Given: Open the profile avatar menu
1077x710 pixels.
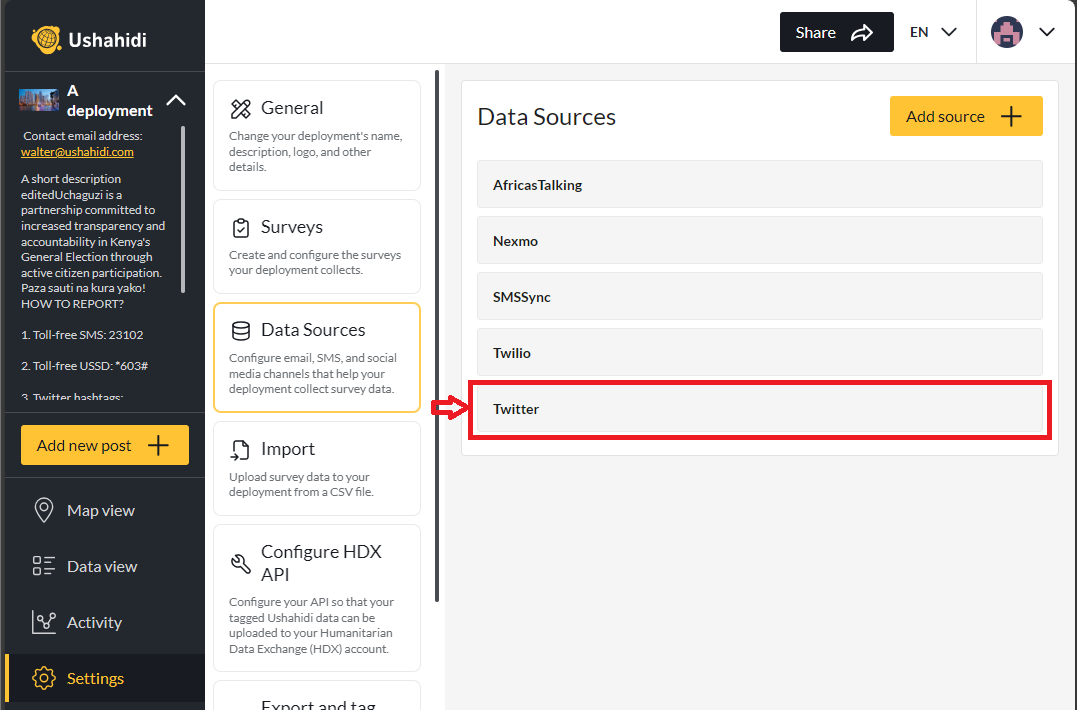Looking at the screenshot, I should 1007,31.
